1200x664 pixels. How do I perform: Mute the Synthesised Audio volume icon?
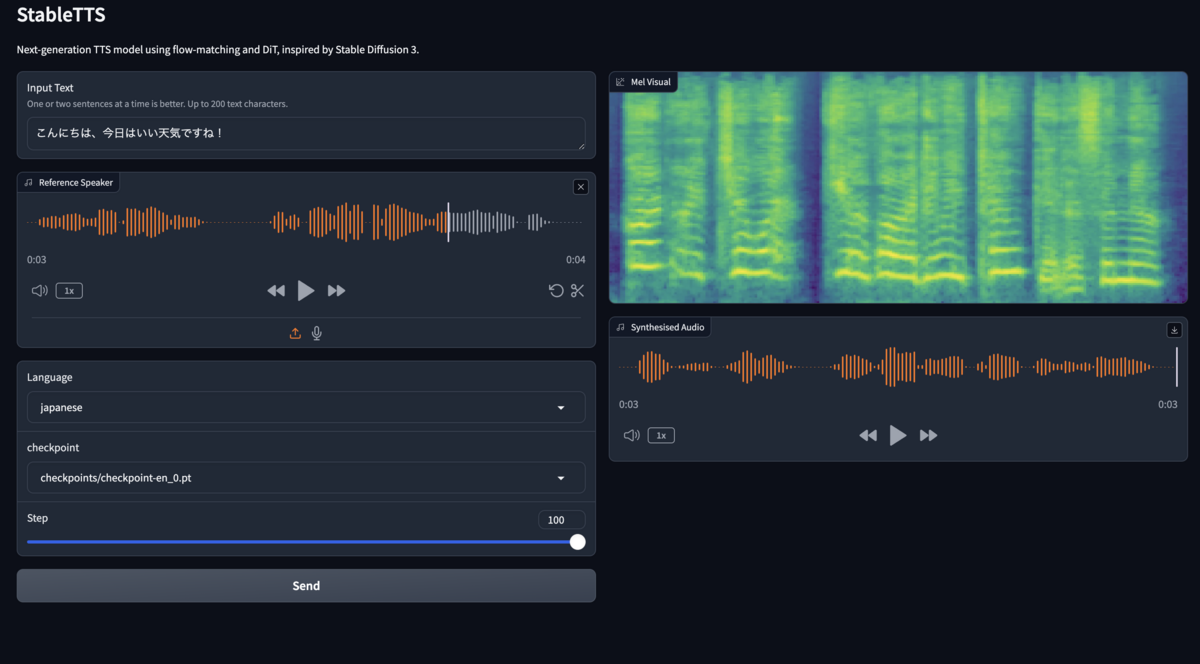coord(631,436)
